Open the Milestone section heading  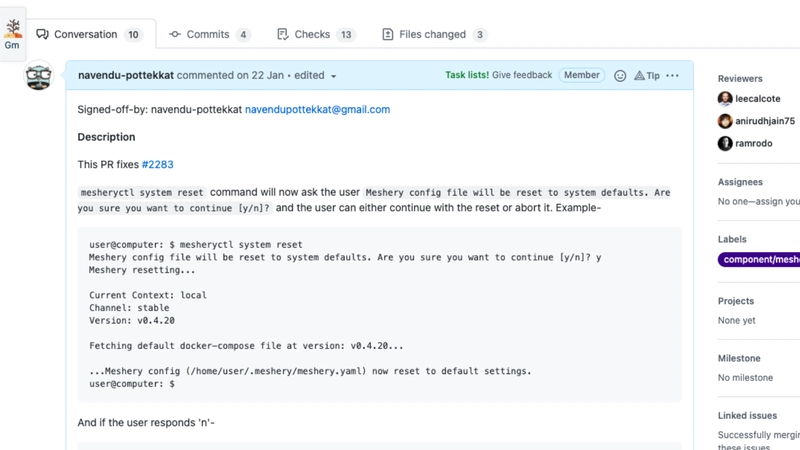click(x=739, y=358)
